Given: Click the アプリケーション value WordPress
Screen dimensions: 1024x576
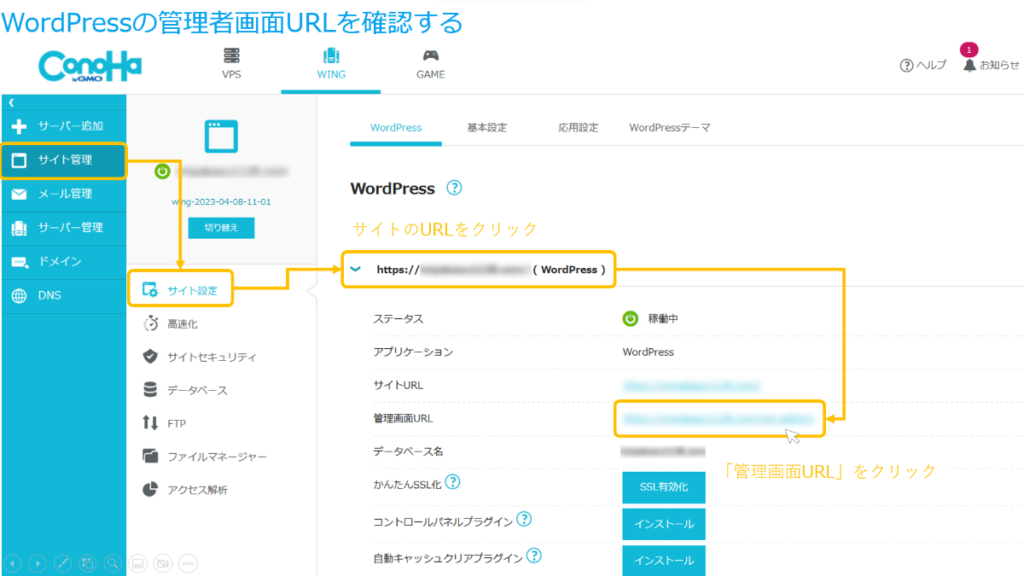Looking at the screenshot, I should click(x=648, y=352).
